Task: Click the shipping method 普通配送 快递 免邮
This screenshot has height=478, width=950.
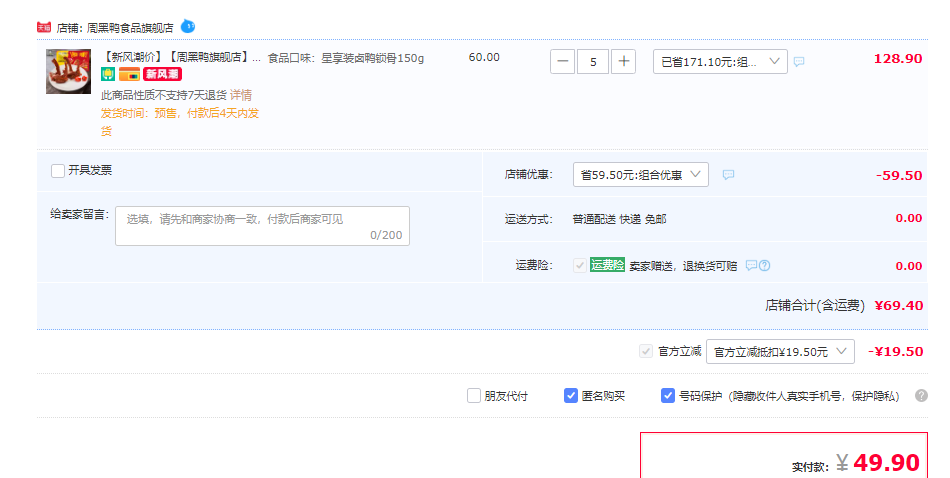Action: (x=619, y=219)
